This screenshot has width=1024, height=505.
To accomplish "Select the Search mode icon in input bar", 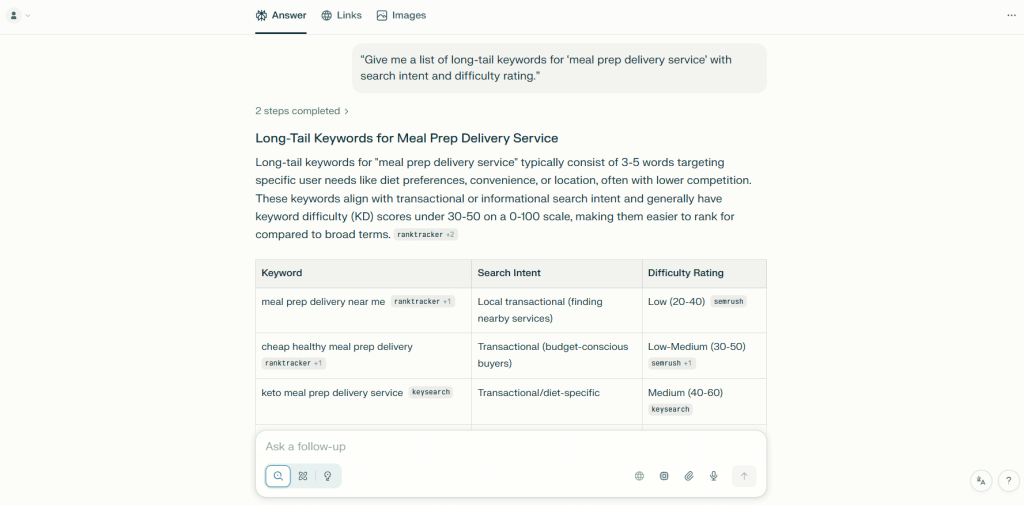I will tap(278, 476).
